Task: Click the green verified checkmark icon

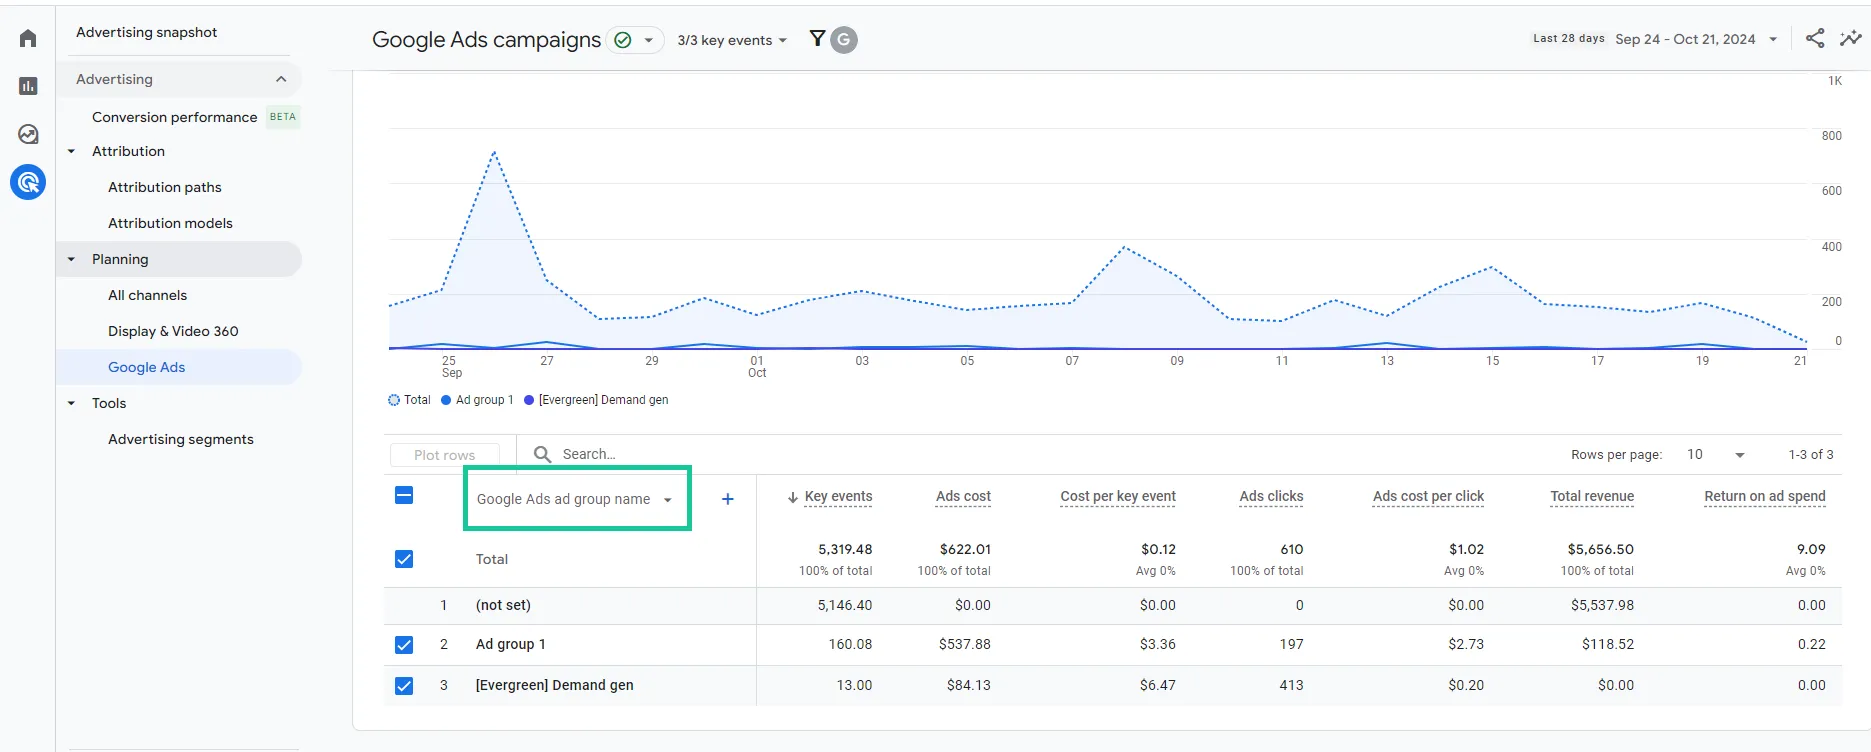Action: [623, 40]
